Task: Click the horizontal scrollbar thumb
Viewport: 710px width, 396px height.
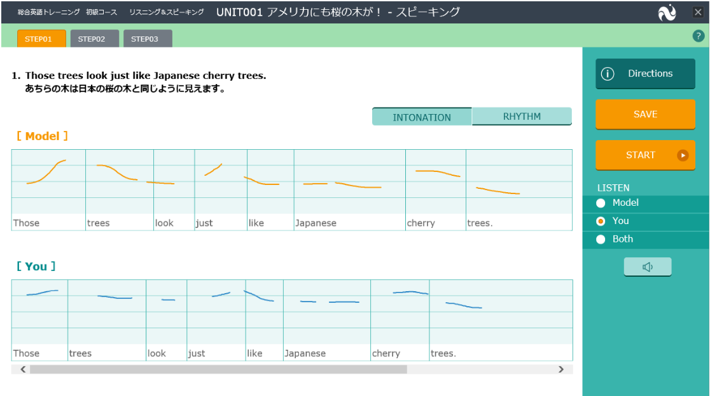Action: (x=218, y=369)
